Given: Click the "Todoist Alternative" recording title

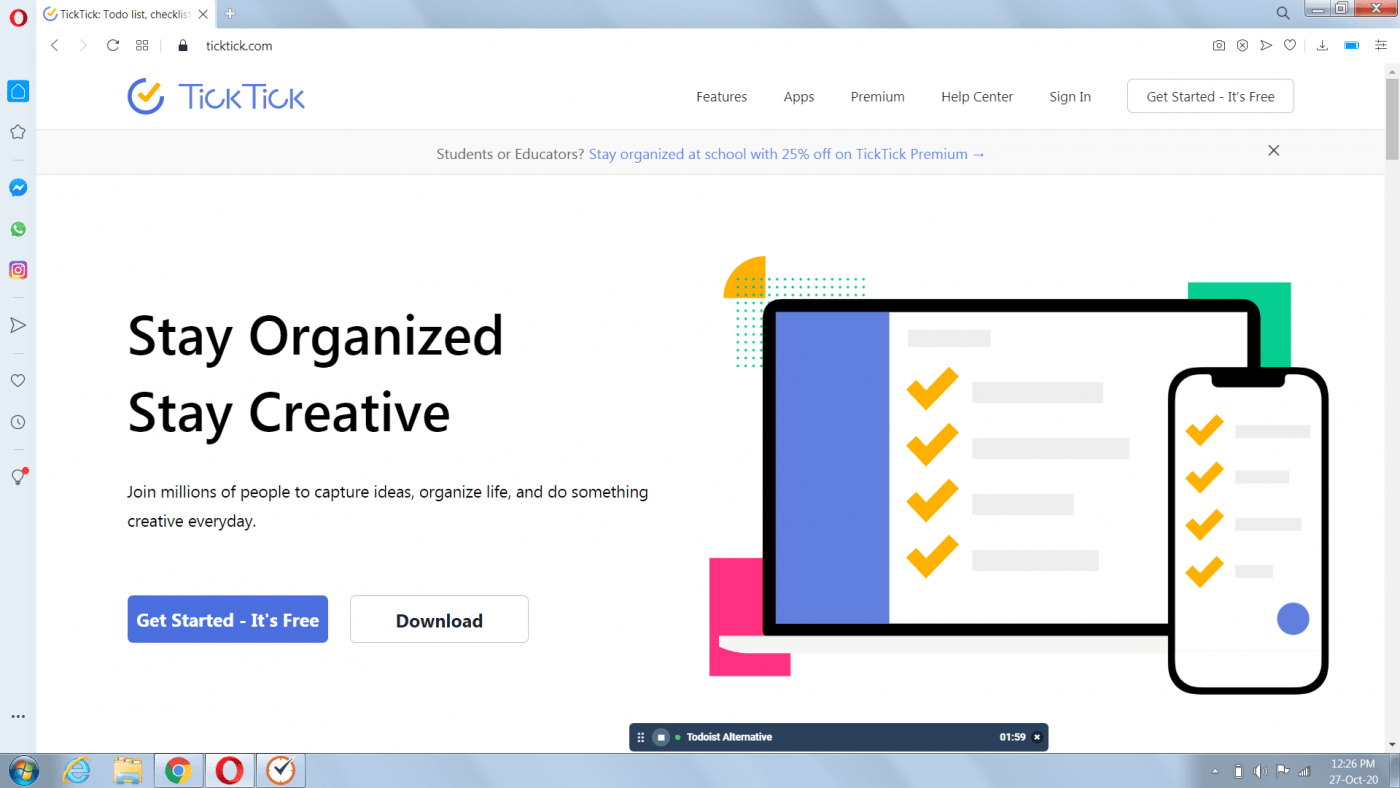Looking at the screenshot, I should click(x=730, y=737).
